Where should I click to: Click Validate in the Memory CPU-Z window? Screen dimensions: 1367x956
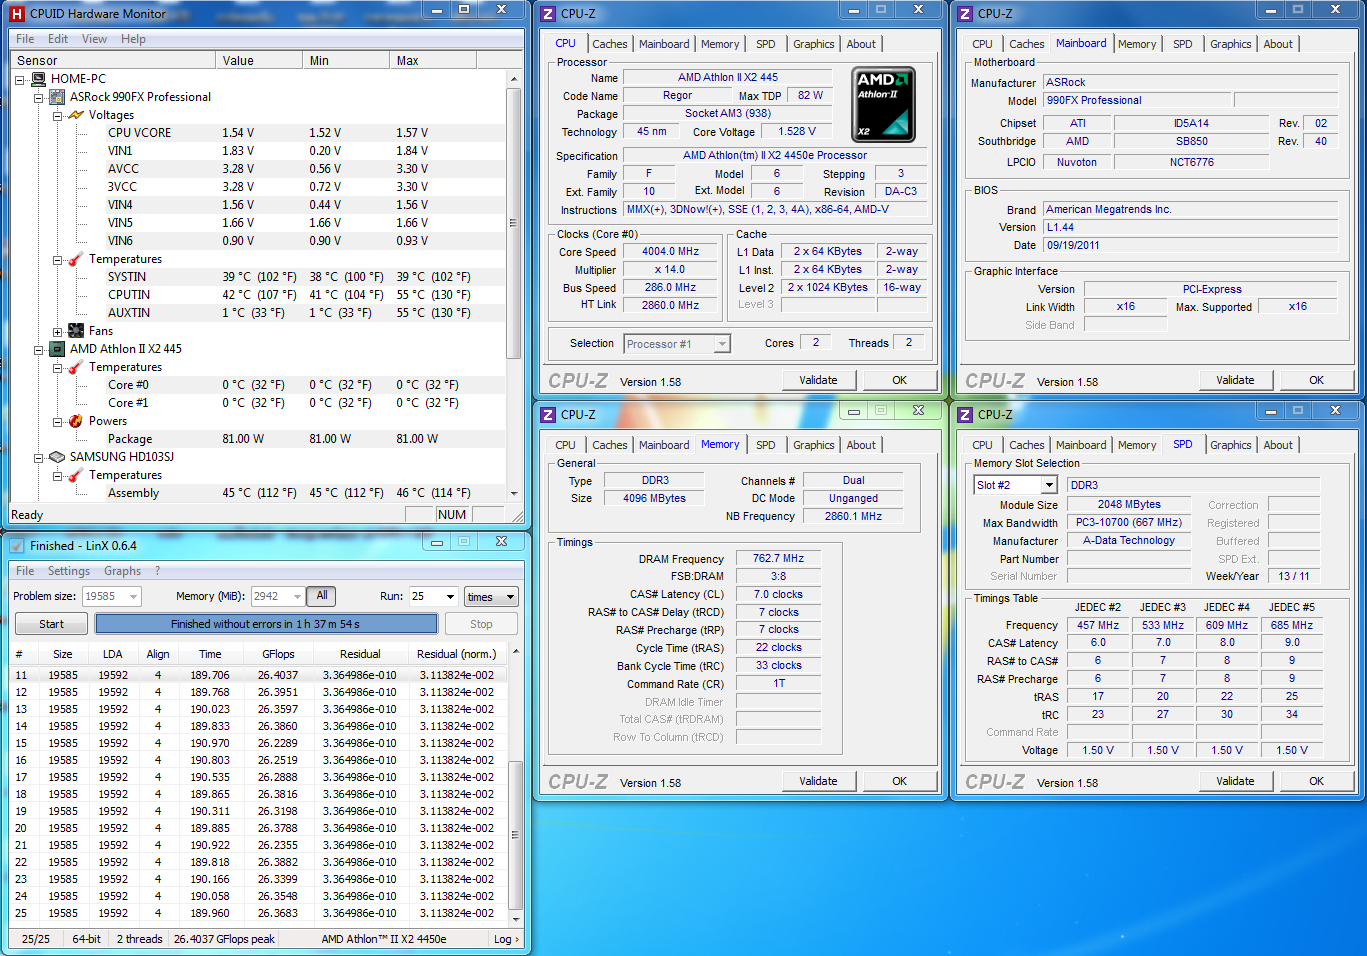pyautogui.click(x=818, y=781)
